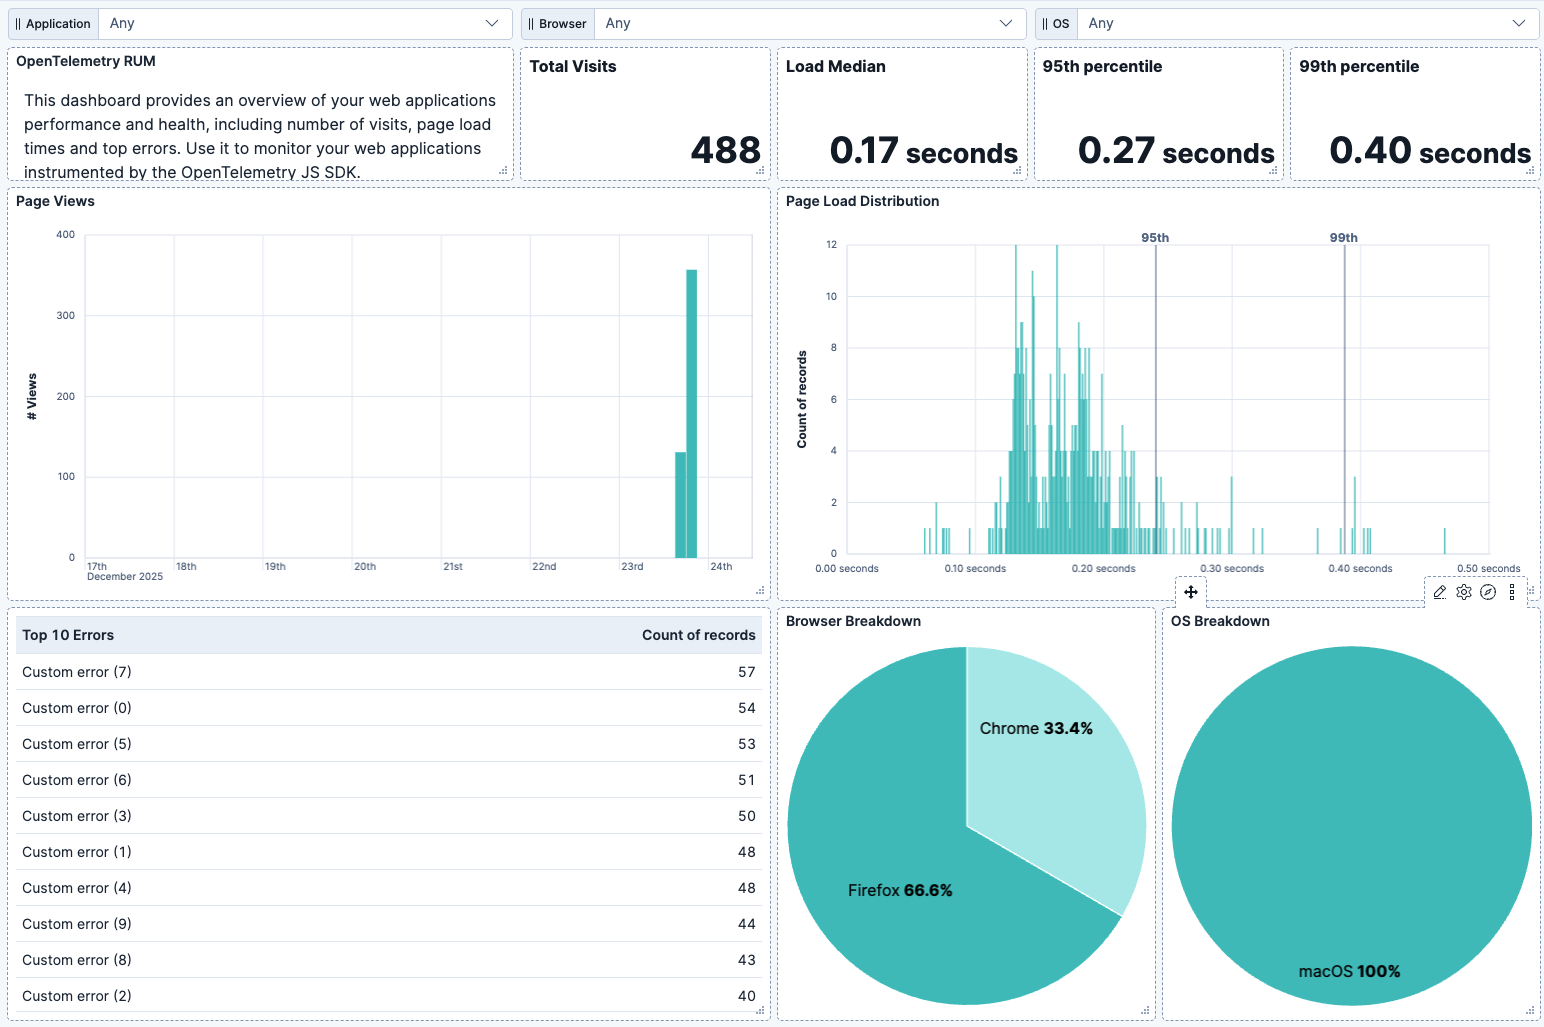Open the gear settings icon on Page Load Distribution
Image resolution: width=1544 pixels, height=1027 pixels.
(1464, 592)
